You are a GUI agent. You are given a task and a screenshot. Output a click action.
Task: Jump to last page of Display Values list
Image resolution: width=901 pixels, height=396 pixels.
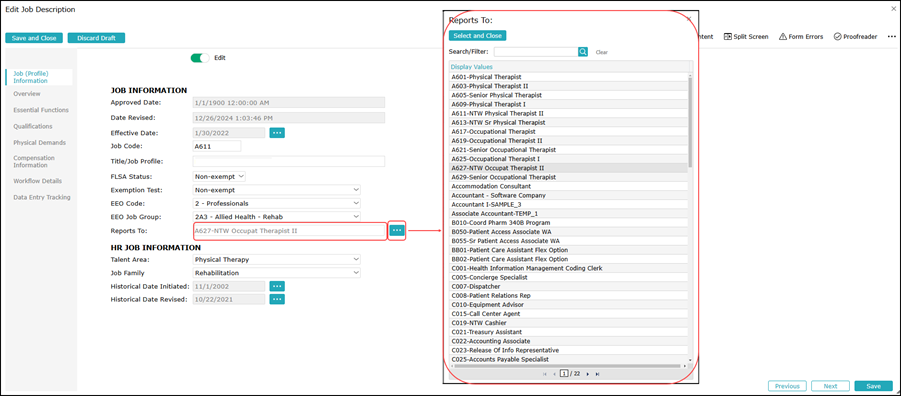(598, 374)
